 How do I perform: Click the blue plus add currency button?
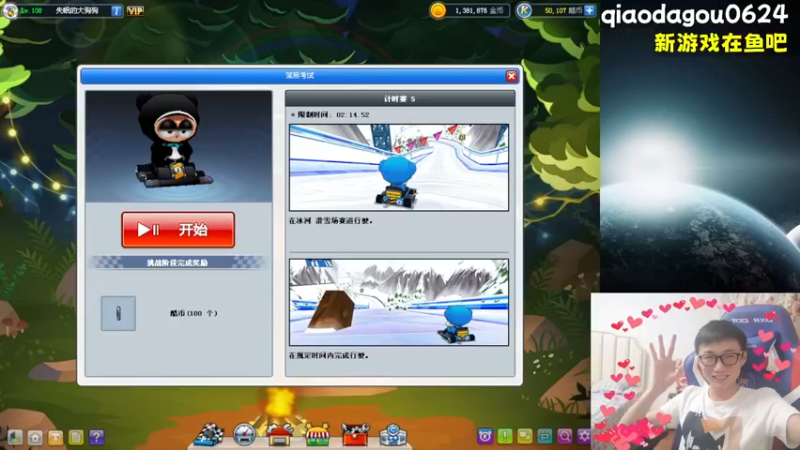point(589,10)
